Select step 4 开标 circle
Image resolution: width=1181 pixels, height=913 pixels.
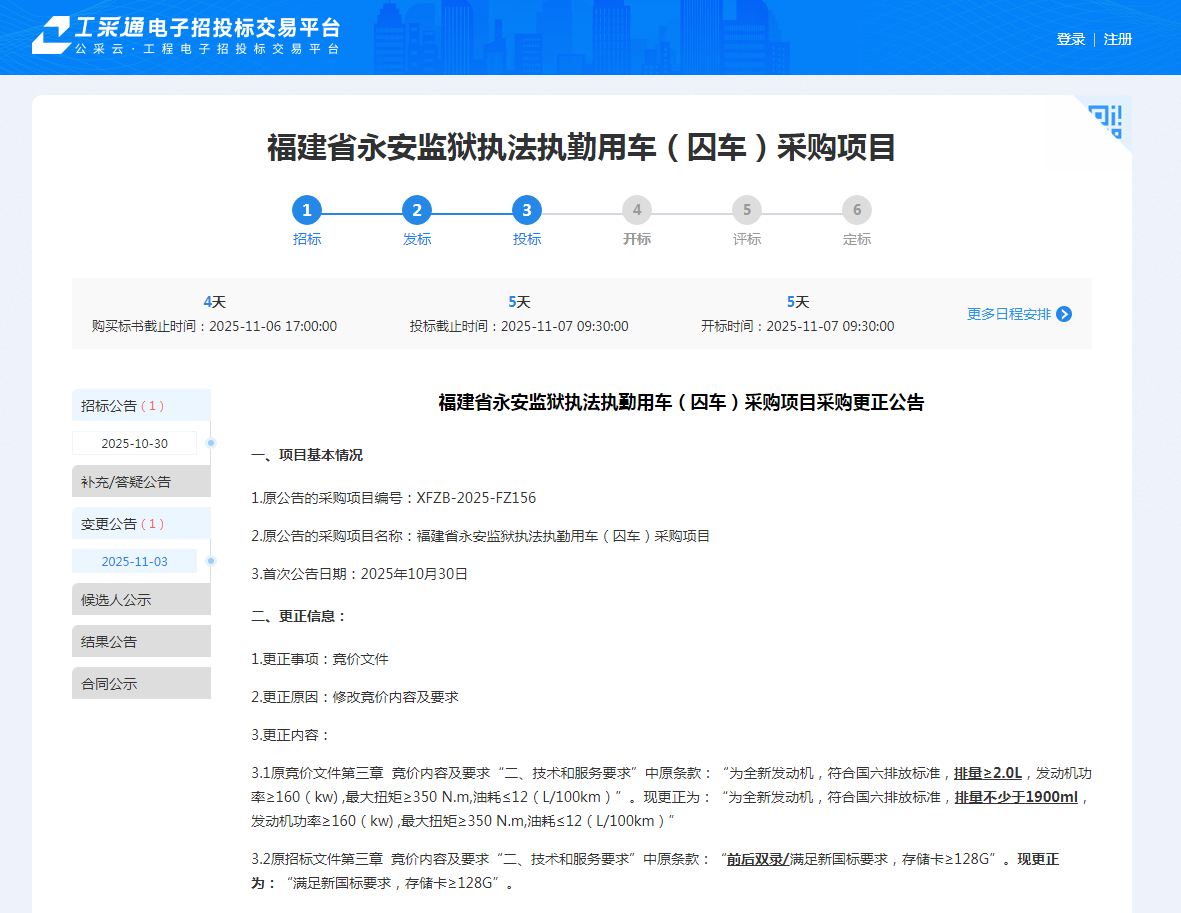pos(637,210)
